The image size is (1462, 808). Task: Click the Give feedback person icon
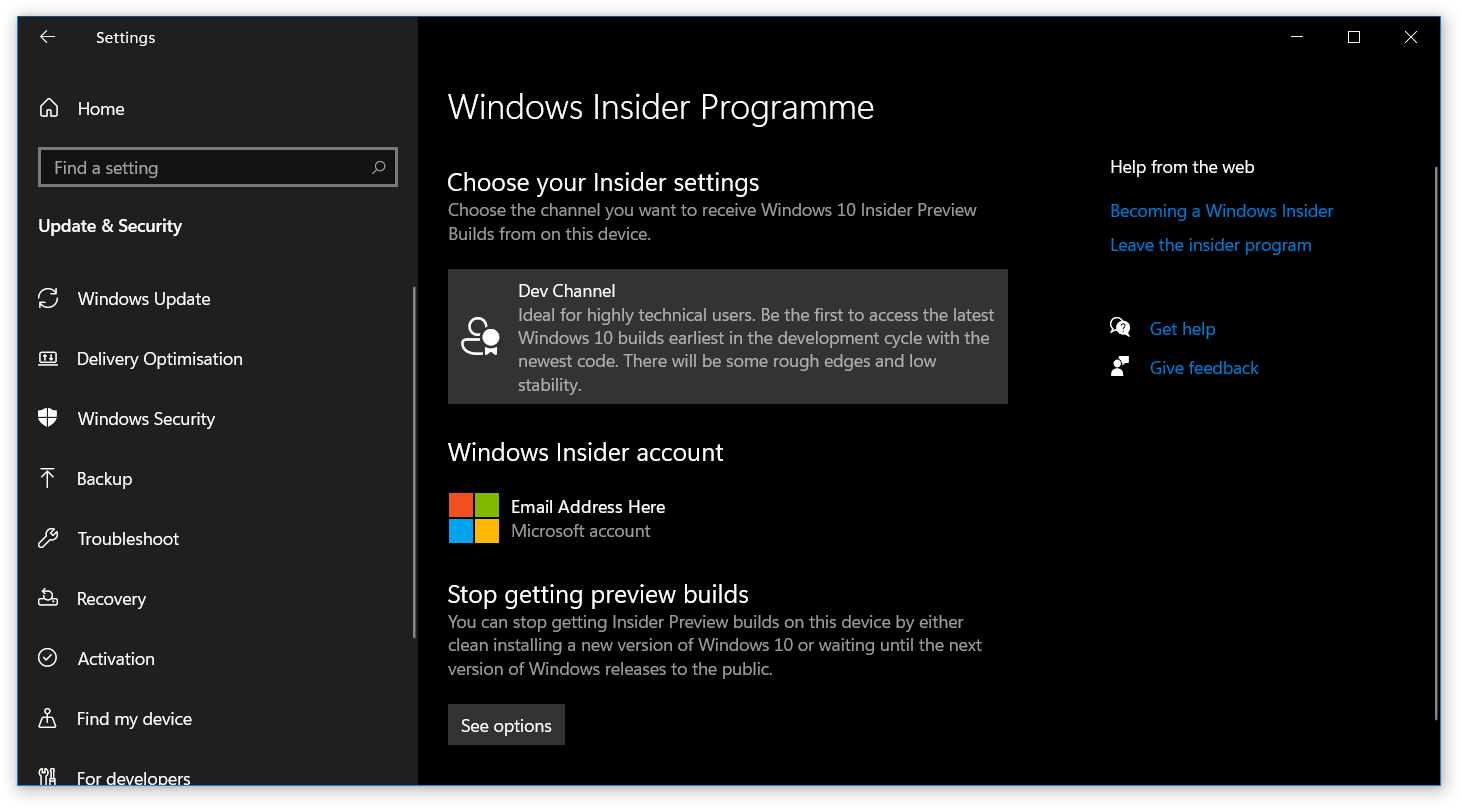(x=1120, y=367)
